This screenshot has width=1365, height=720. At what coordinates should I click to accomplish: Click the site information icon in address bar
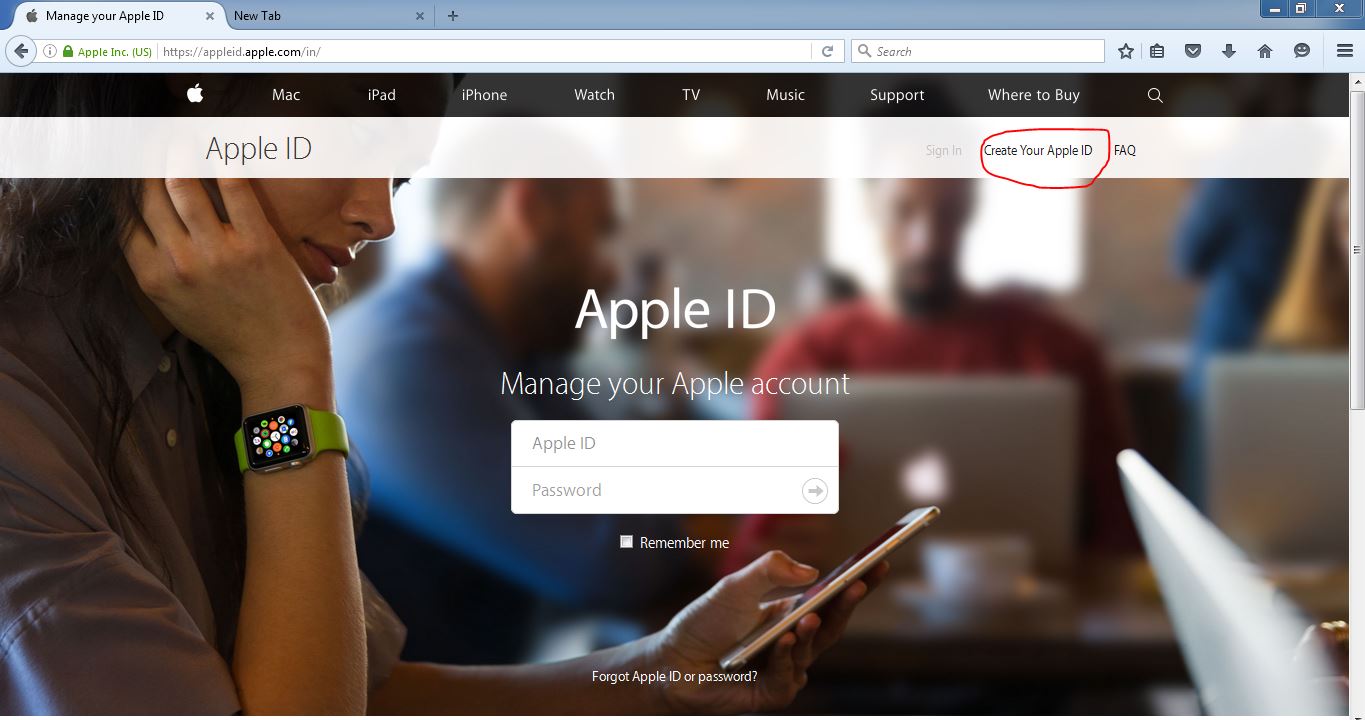49,51
